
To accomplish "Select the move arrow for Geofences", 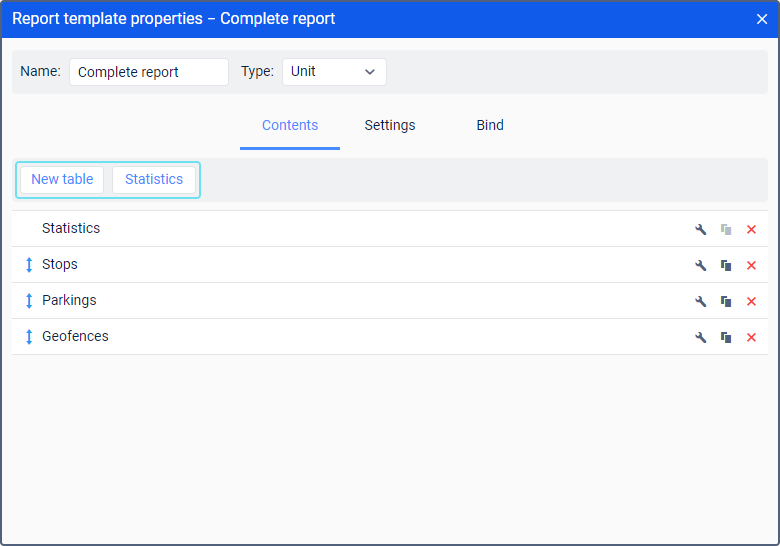I will click(29, 337).
